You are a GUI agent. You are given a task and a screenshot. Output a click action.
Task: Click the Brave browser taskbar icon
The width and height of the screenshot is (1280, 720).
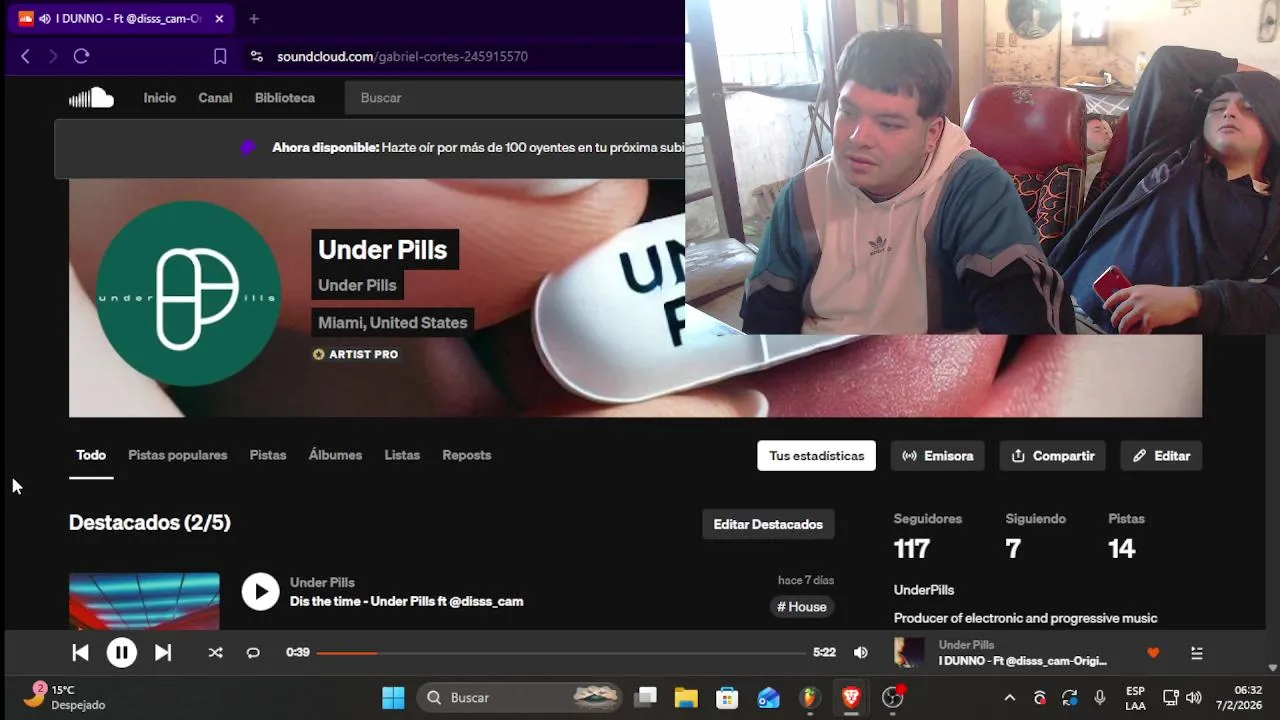(x=851, y=698)
